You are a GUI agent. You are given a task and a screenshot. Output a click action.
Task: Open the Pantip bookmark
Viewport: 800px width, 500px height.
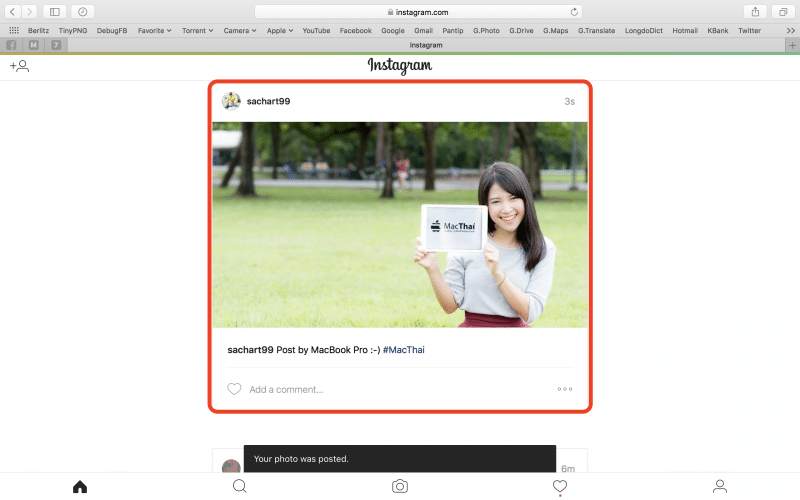[453, 31]
